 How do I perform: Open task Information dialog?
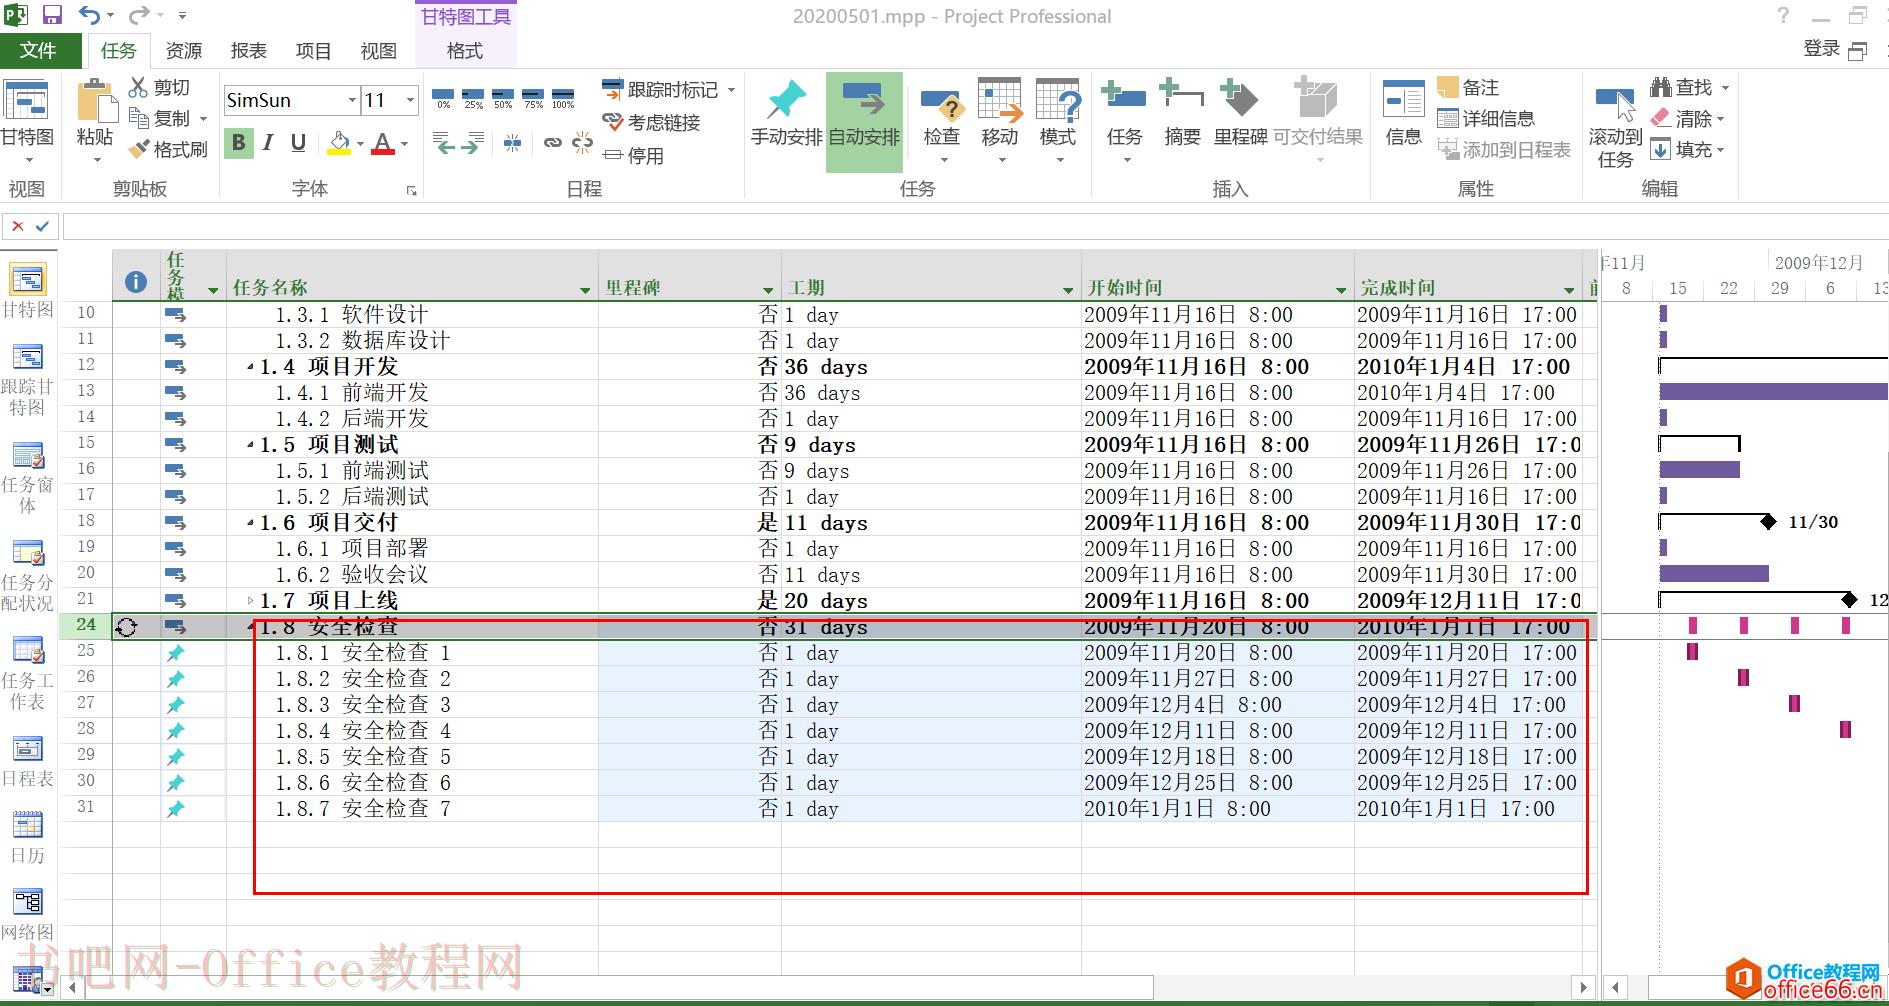coord(1403,113)
